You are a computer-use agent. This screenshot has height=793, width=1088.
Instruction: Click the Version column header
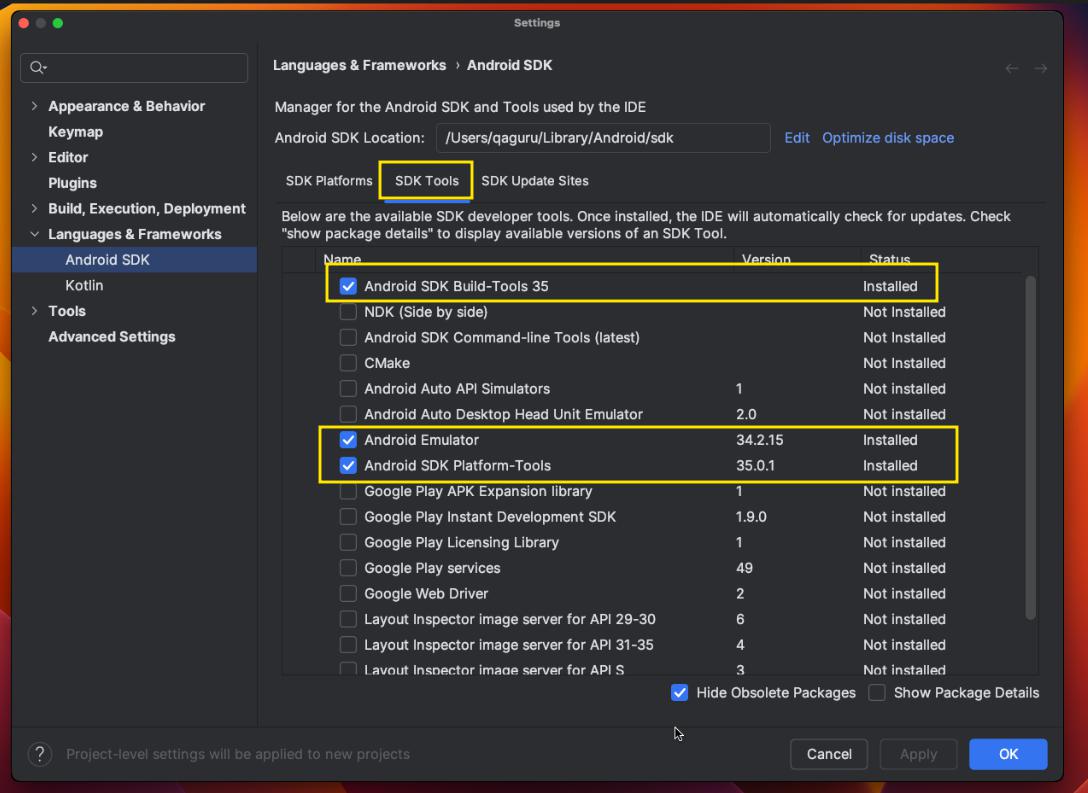tap(766, 259)
